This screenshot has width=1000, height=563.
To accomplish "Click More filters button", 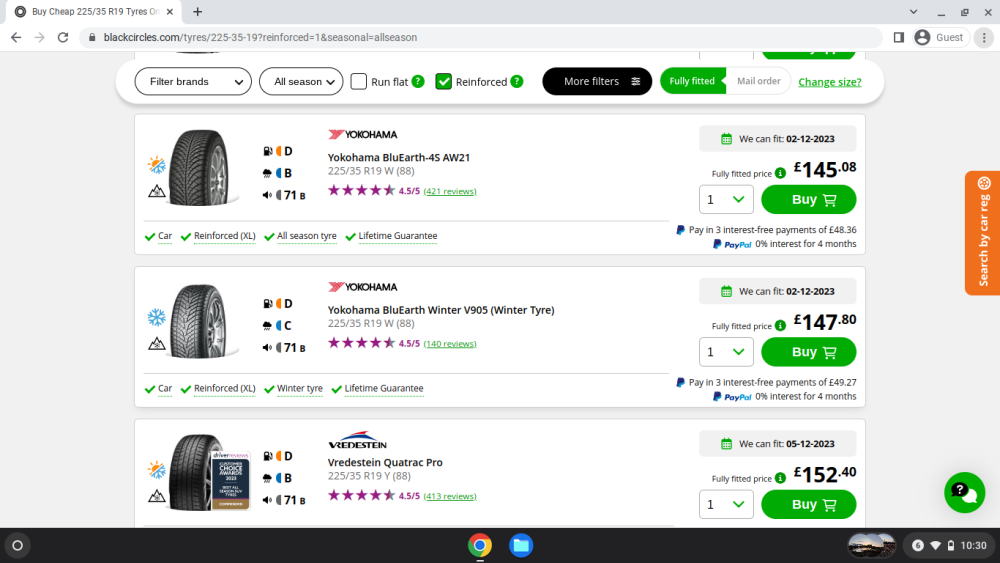I will (597, 82).
